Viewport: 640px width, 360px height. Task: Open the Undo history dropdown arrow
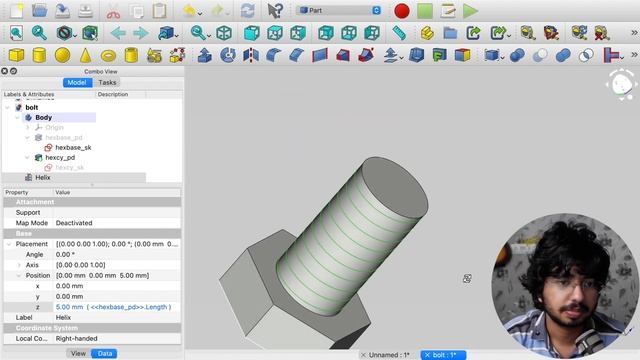(x=200, y=14)
